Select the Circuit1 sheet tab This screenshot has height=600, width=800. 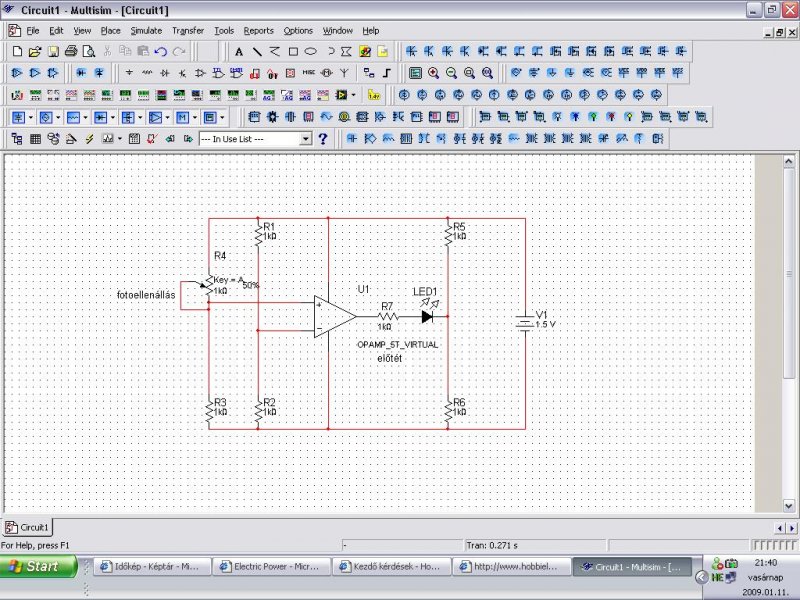click(27, 527)
